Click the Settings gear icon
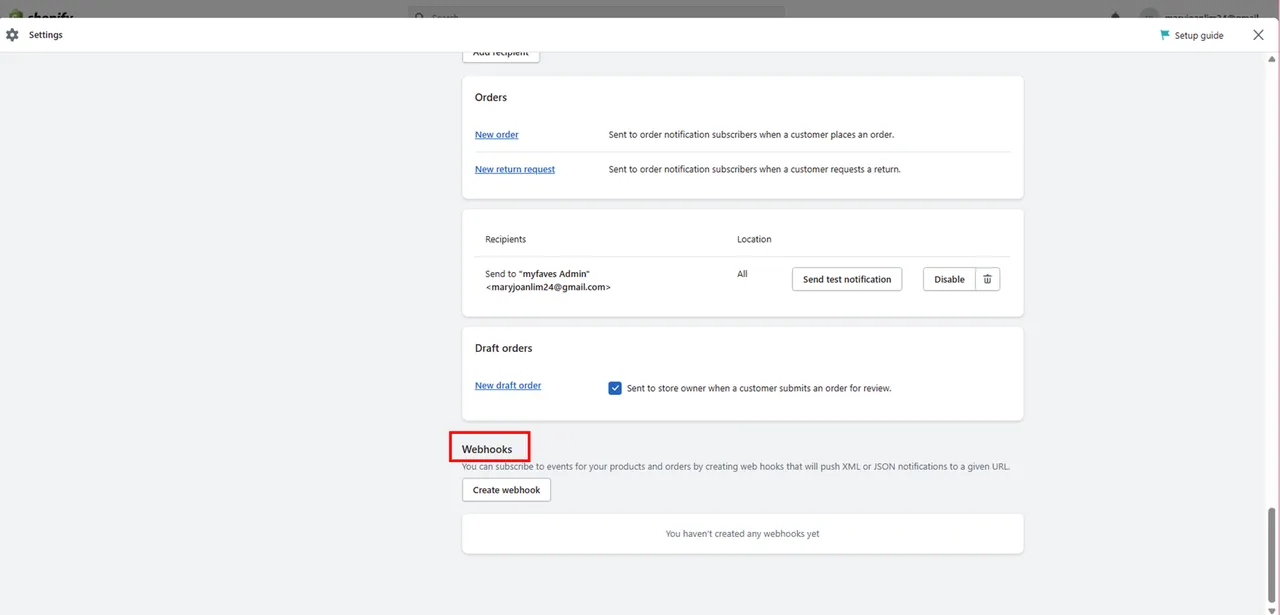Screen dimensions: 1280x615 [12, 35]
